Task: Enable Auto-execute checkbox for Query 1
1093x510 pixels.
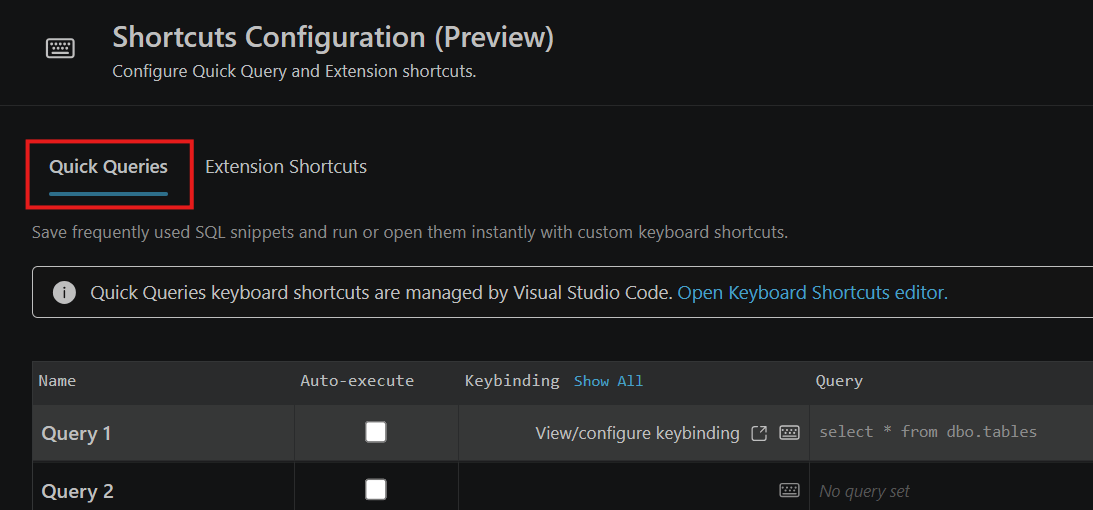Action: 376,433
